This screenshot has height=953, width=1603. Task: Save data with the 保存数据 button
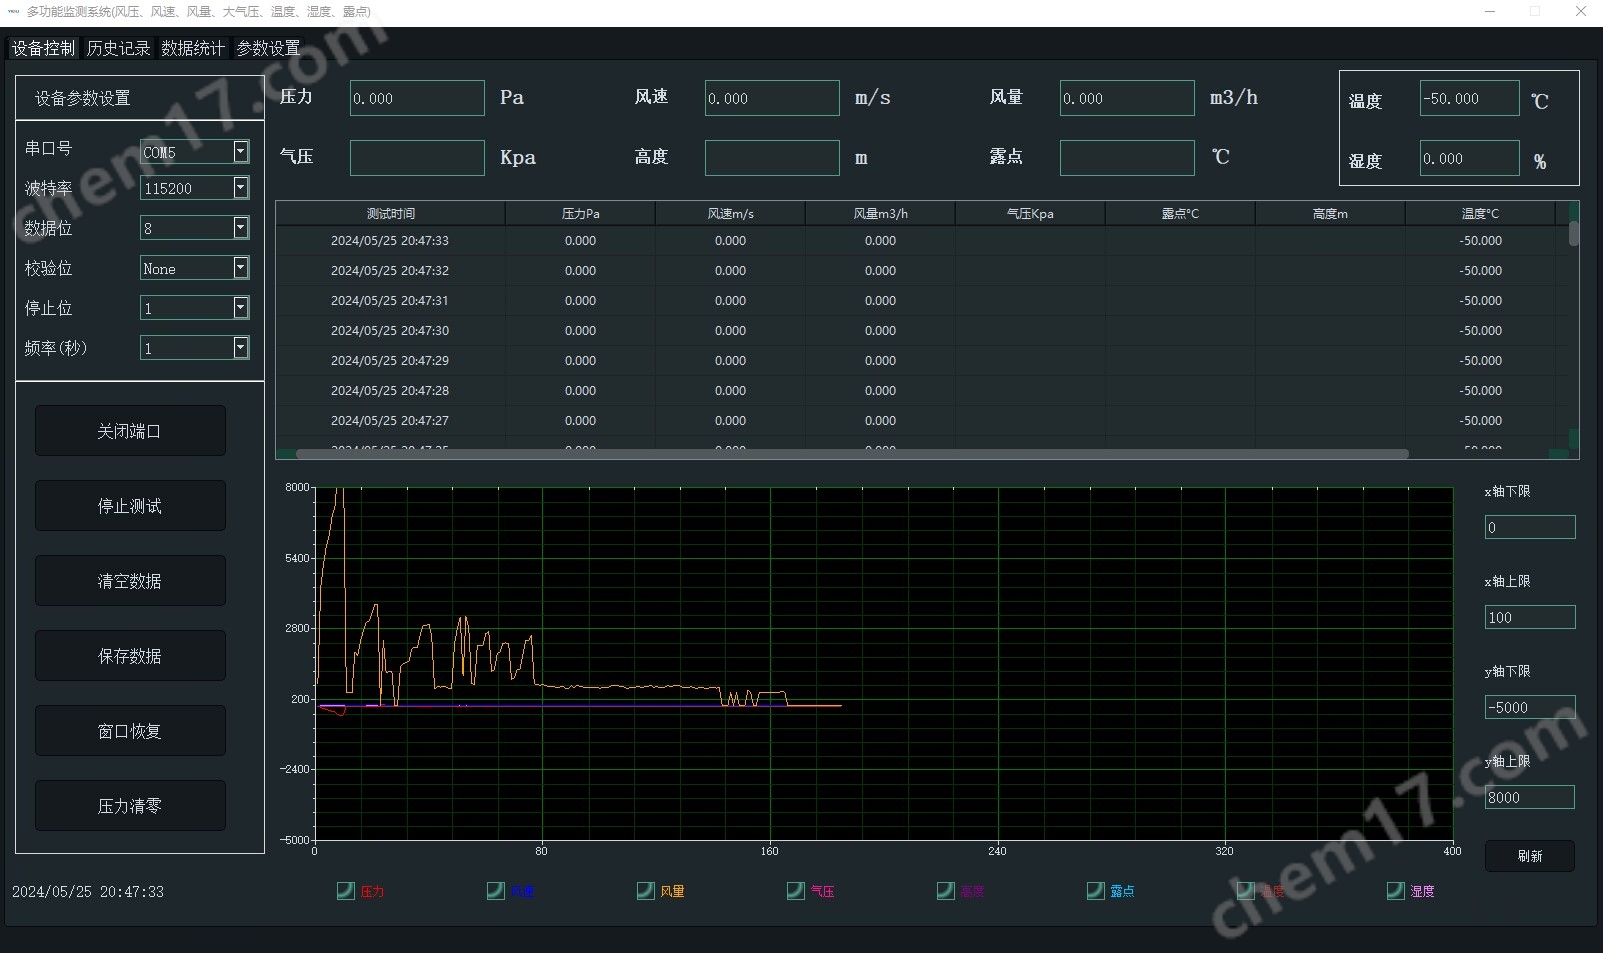coord(130,656)
